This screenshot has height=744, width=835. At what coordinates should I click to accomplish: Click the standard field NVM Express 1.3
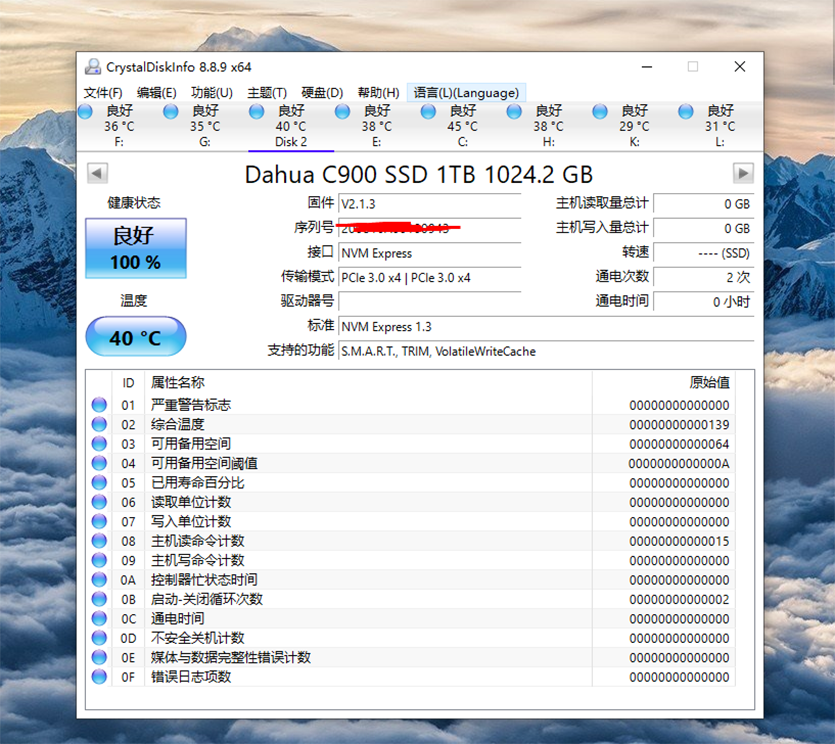[x=546, y=326]
